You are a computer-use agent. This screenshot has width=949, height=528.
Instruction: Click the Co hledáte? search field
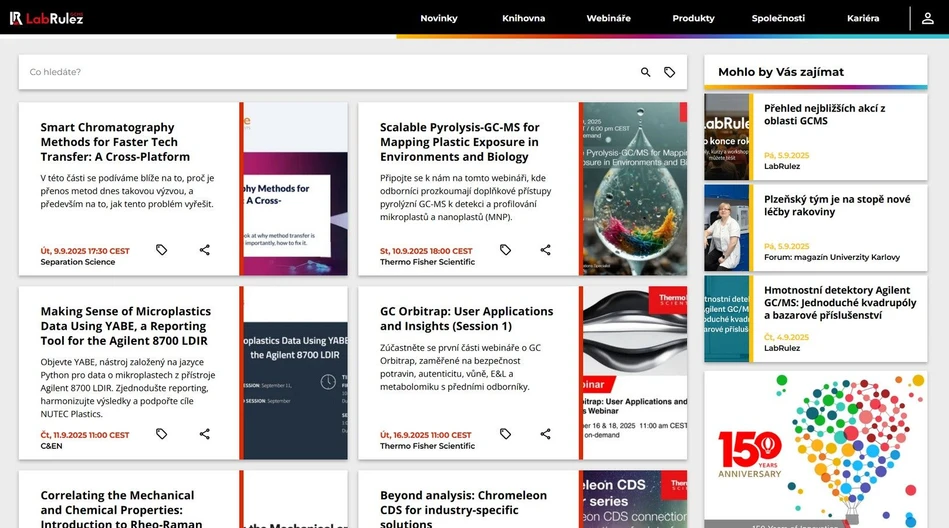tap(330, 72)
